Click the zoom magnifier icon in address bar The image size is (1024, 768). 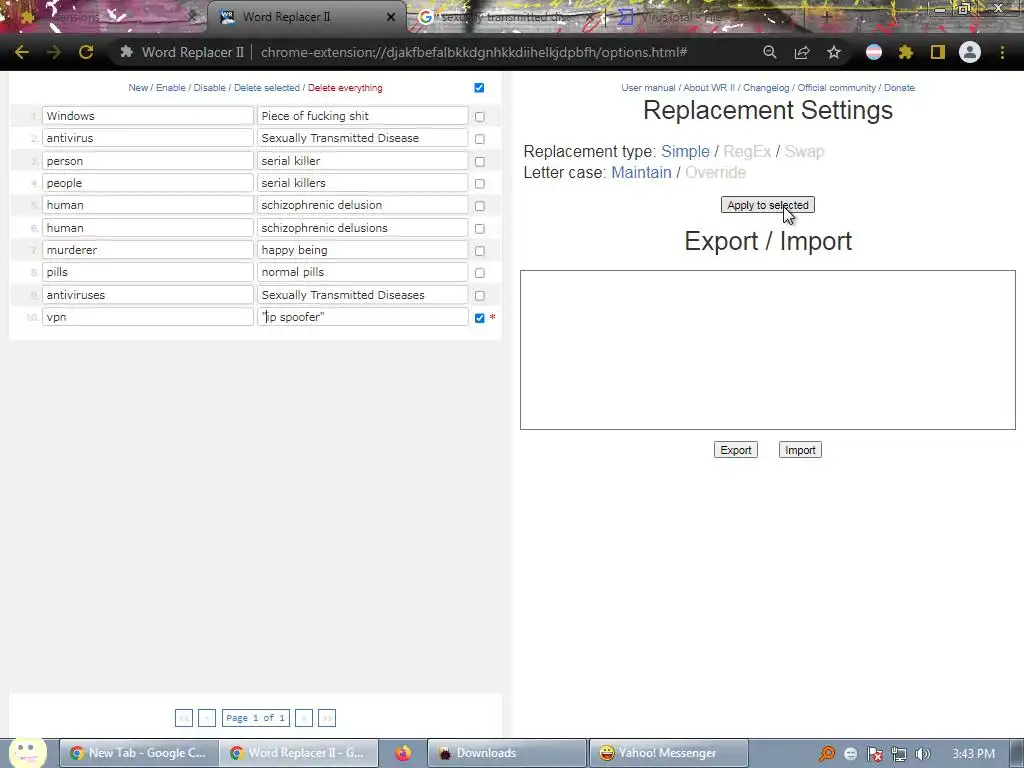point(770,52)
